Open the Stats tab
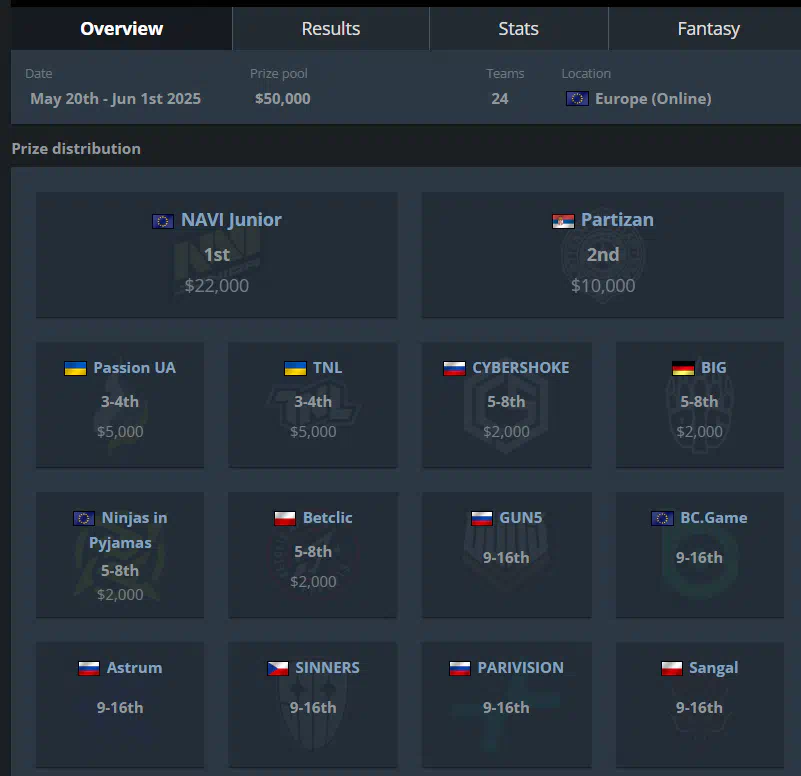Screen dimensions: 801x776 (x=519, y=29)
